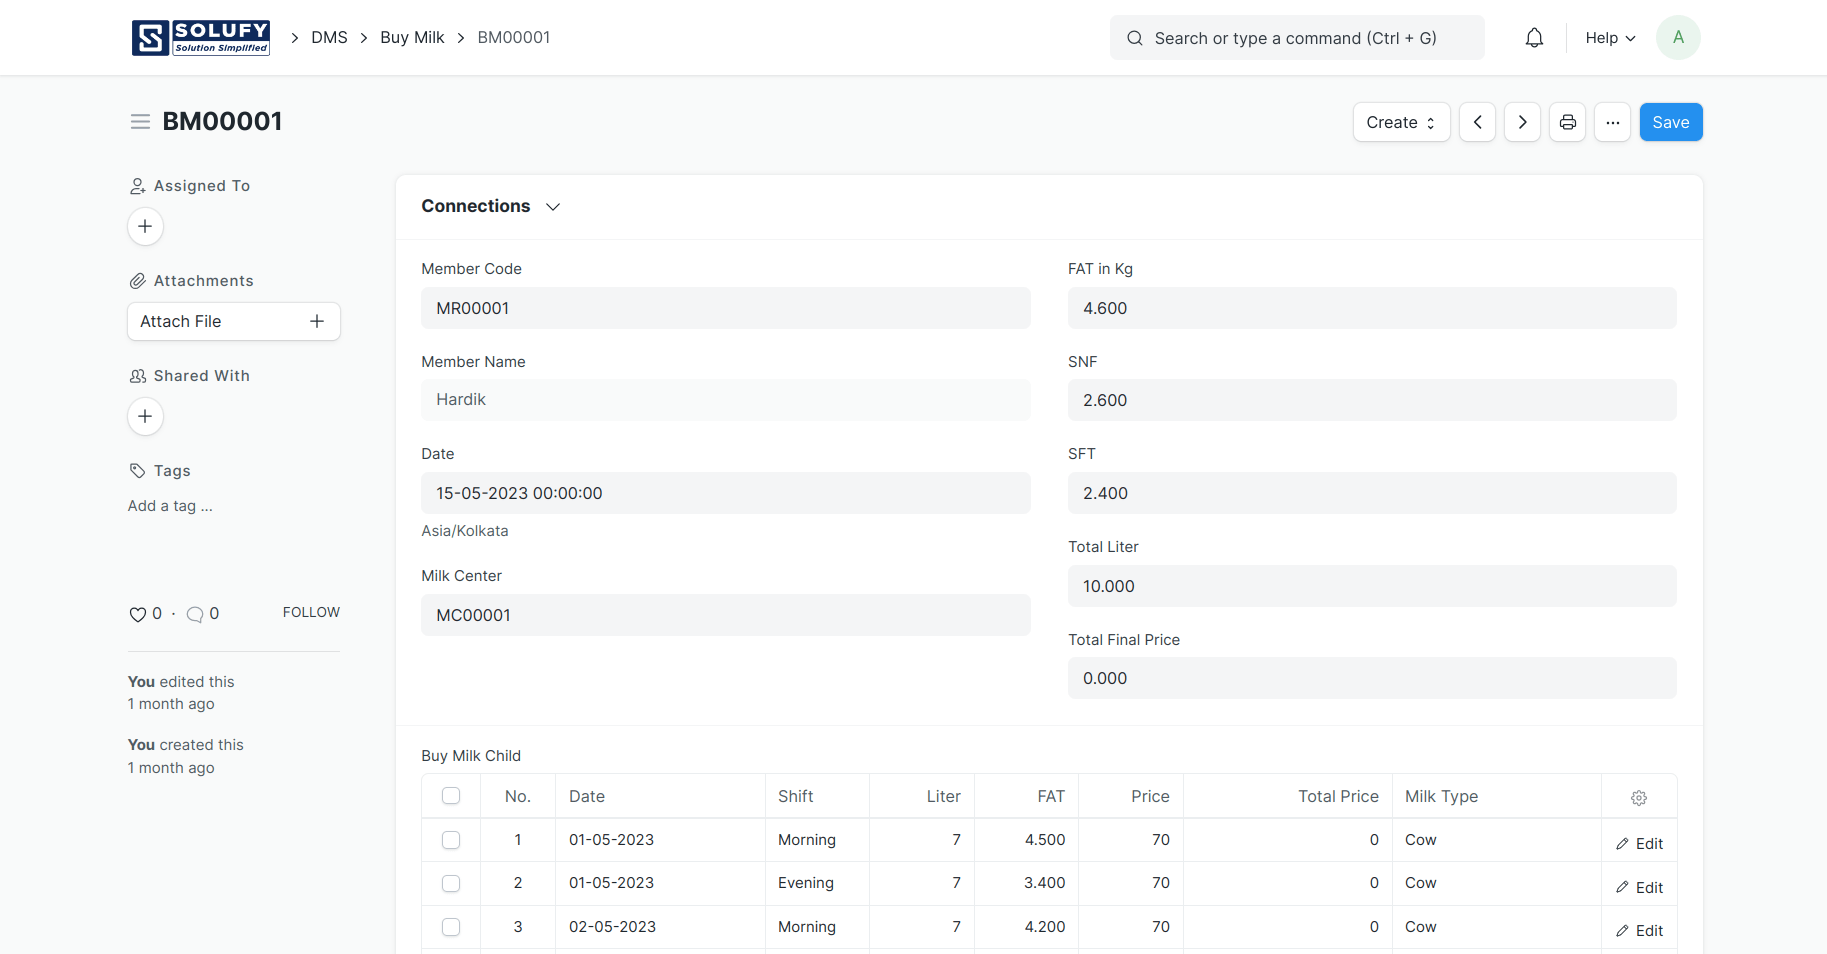Go to previous document arrow

(1477, 122)
